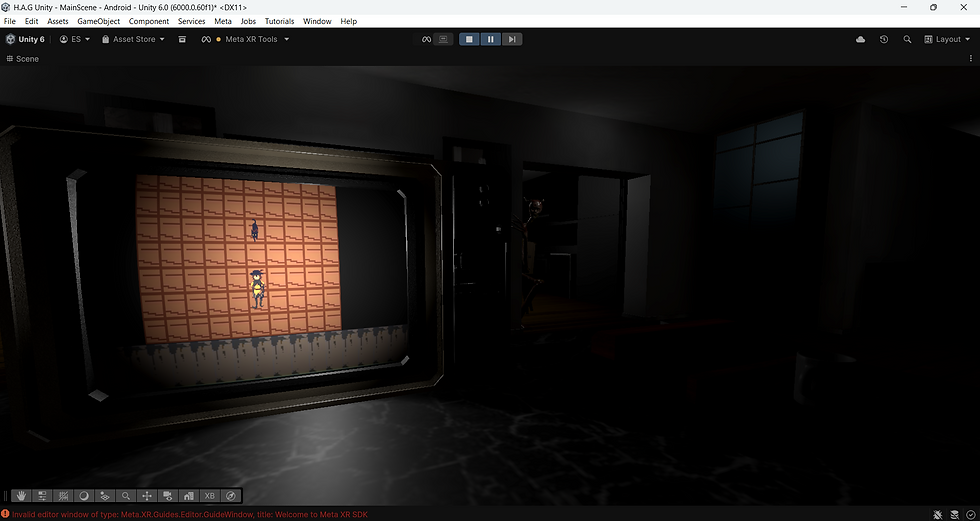Open the Layout dropdown
This screenshot has width=980, height=521.
[948, 39]
